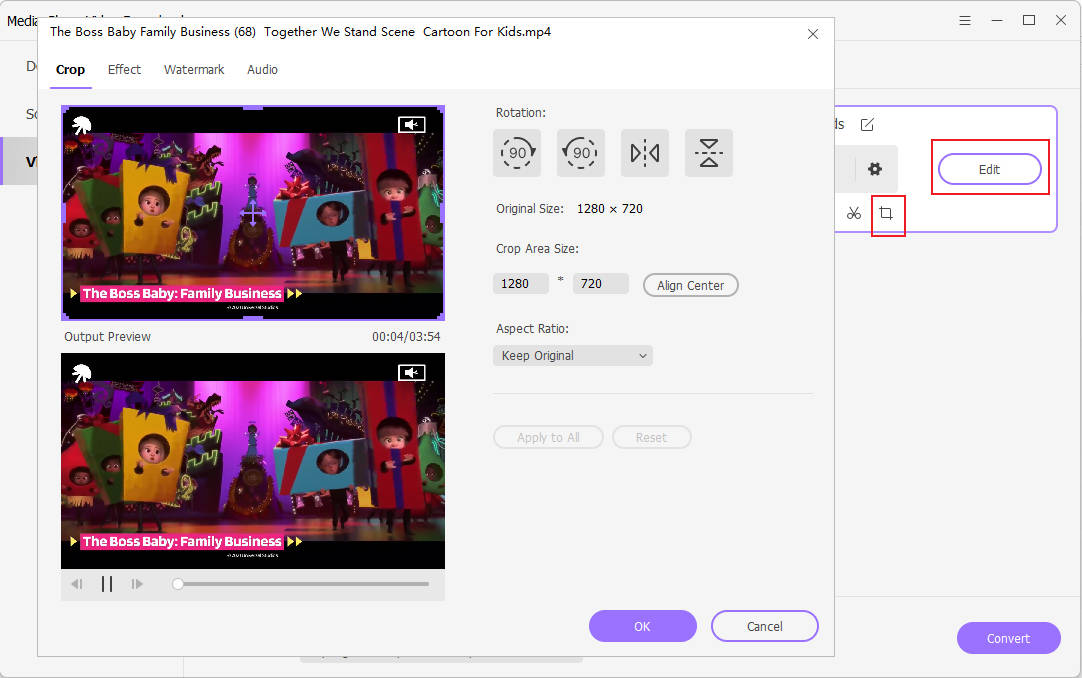
Task: Cancel the crop dialog
Action: click(x=765, y=626)
